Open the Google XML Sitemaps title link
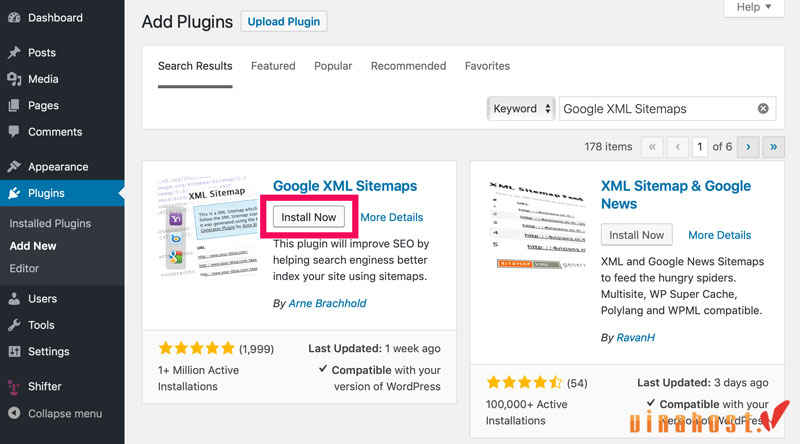 pyautogui.click(x=345, y=186)
